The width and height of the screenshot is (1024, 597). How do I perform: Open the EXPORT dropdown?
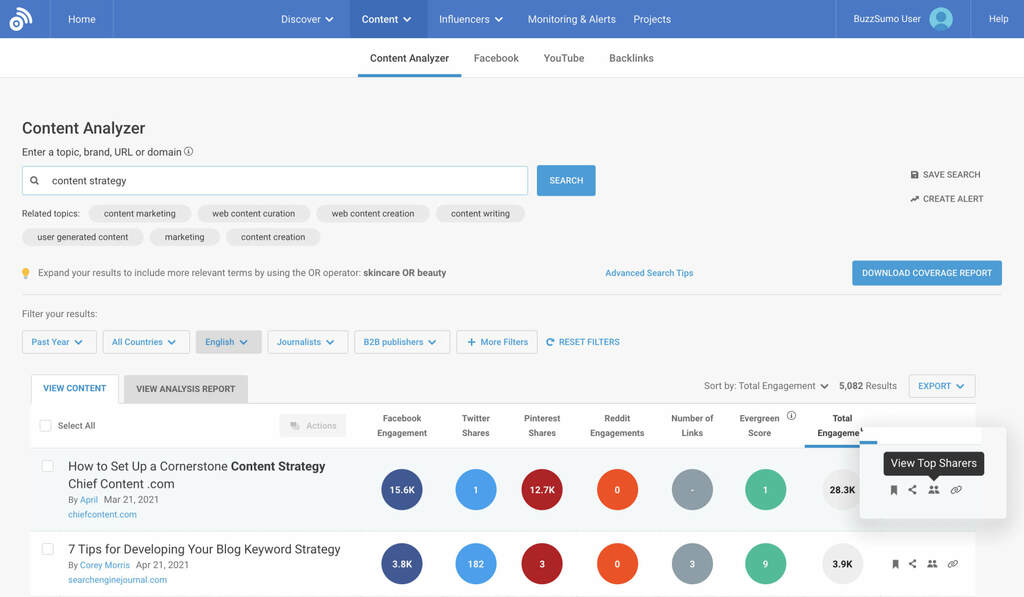pyautogui.click(x=942, y=386)
